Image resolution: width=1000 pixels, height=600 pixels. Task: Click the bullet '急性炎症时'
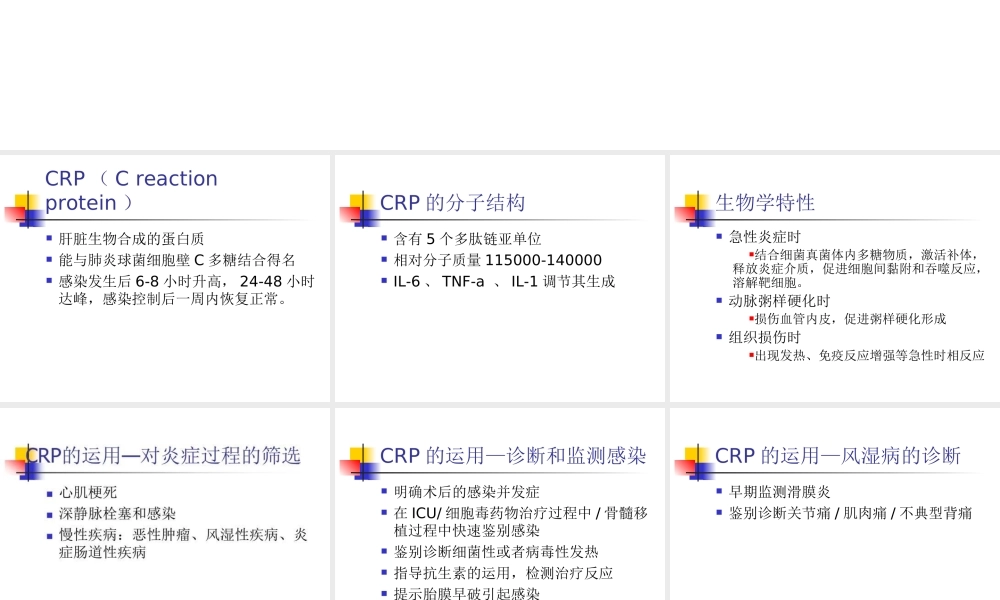point(765,237)
